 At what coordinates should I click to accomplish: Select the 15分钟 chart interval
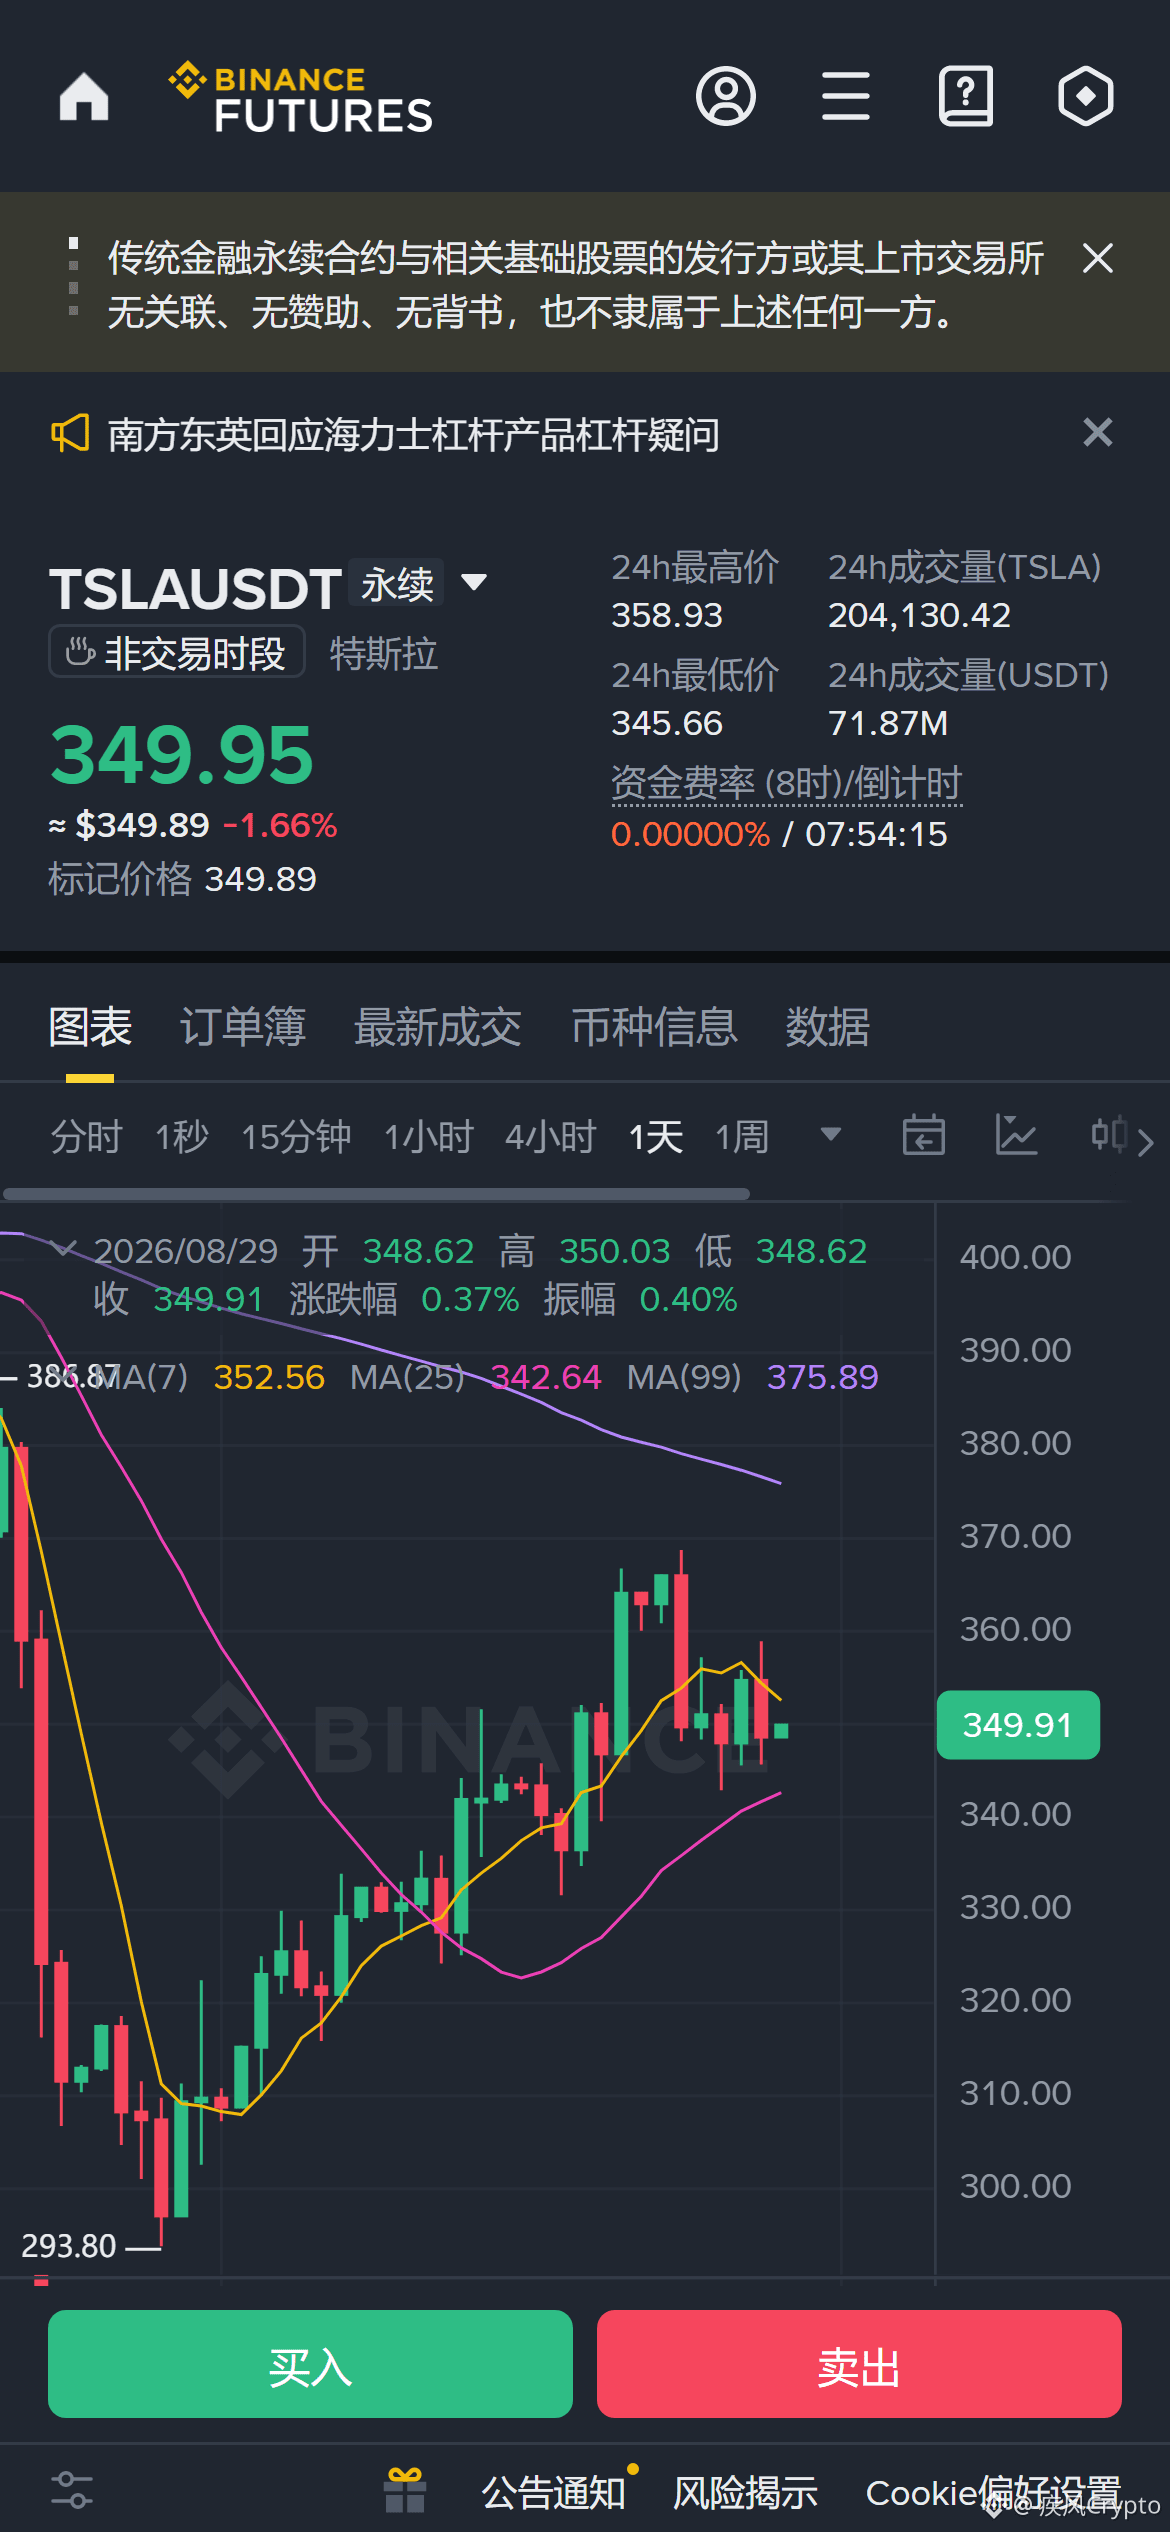tap(296, 1137)
